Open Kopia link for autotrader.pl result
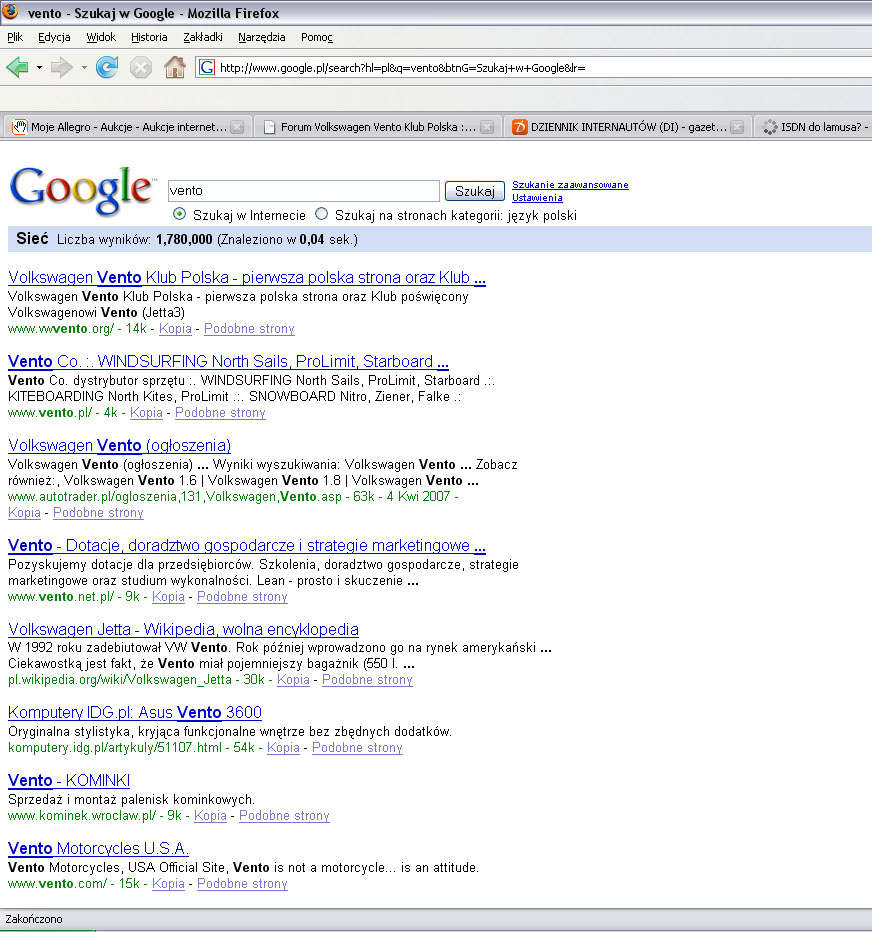The width and height of the screenshot is (872, 932). [x=24, y=512]
